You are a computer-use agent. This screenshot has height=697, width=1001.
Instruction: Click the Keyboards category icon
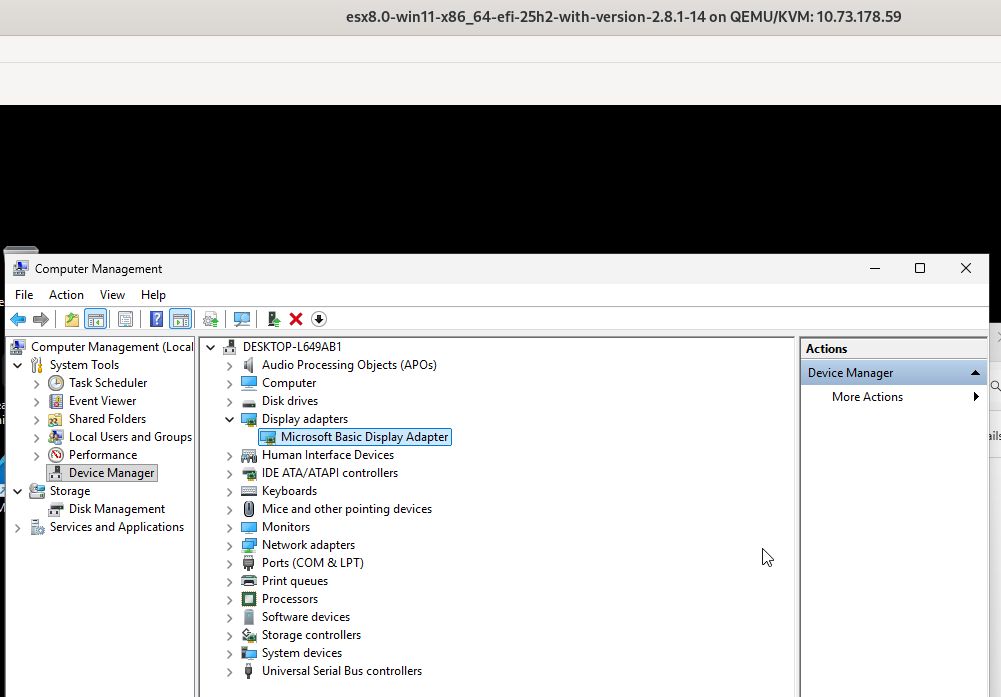249,491
